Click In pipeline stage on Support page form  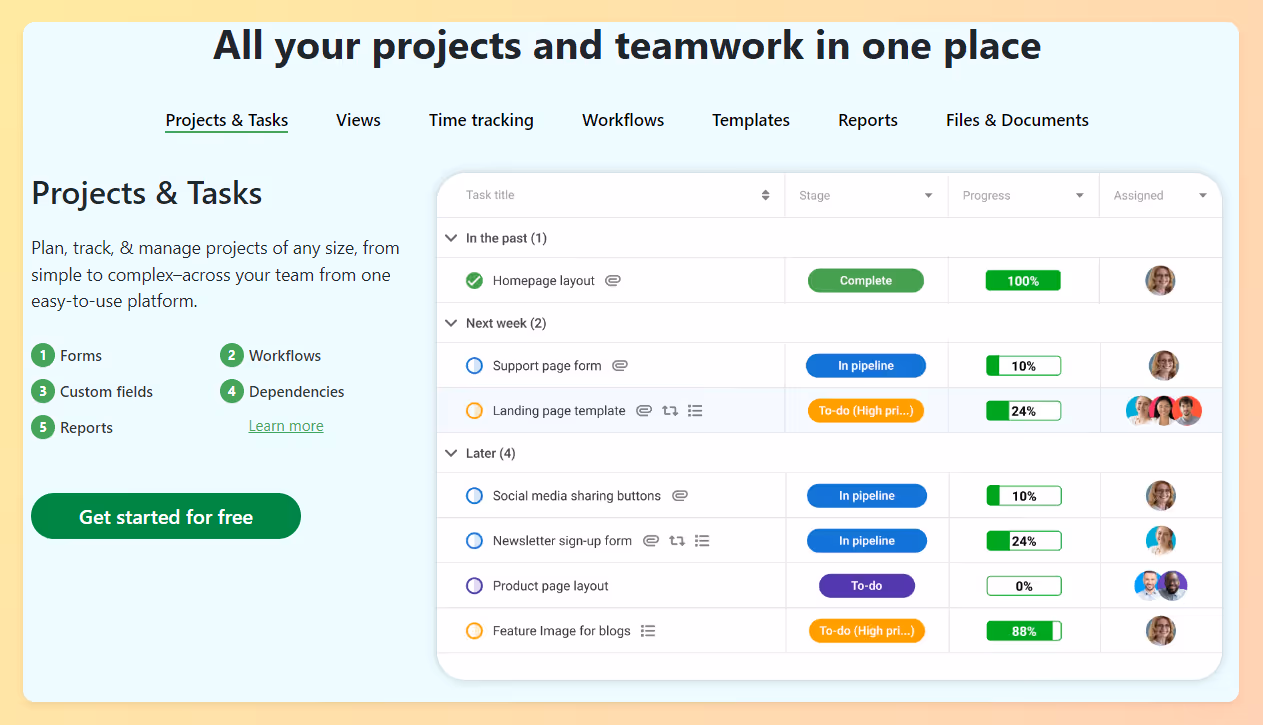point(866,366)
